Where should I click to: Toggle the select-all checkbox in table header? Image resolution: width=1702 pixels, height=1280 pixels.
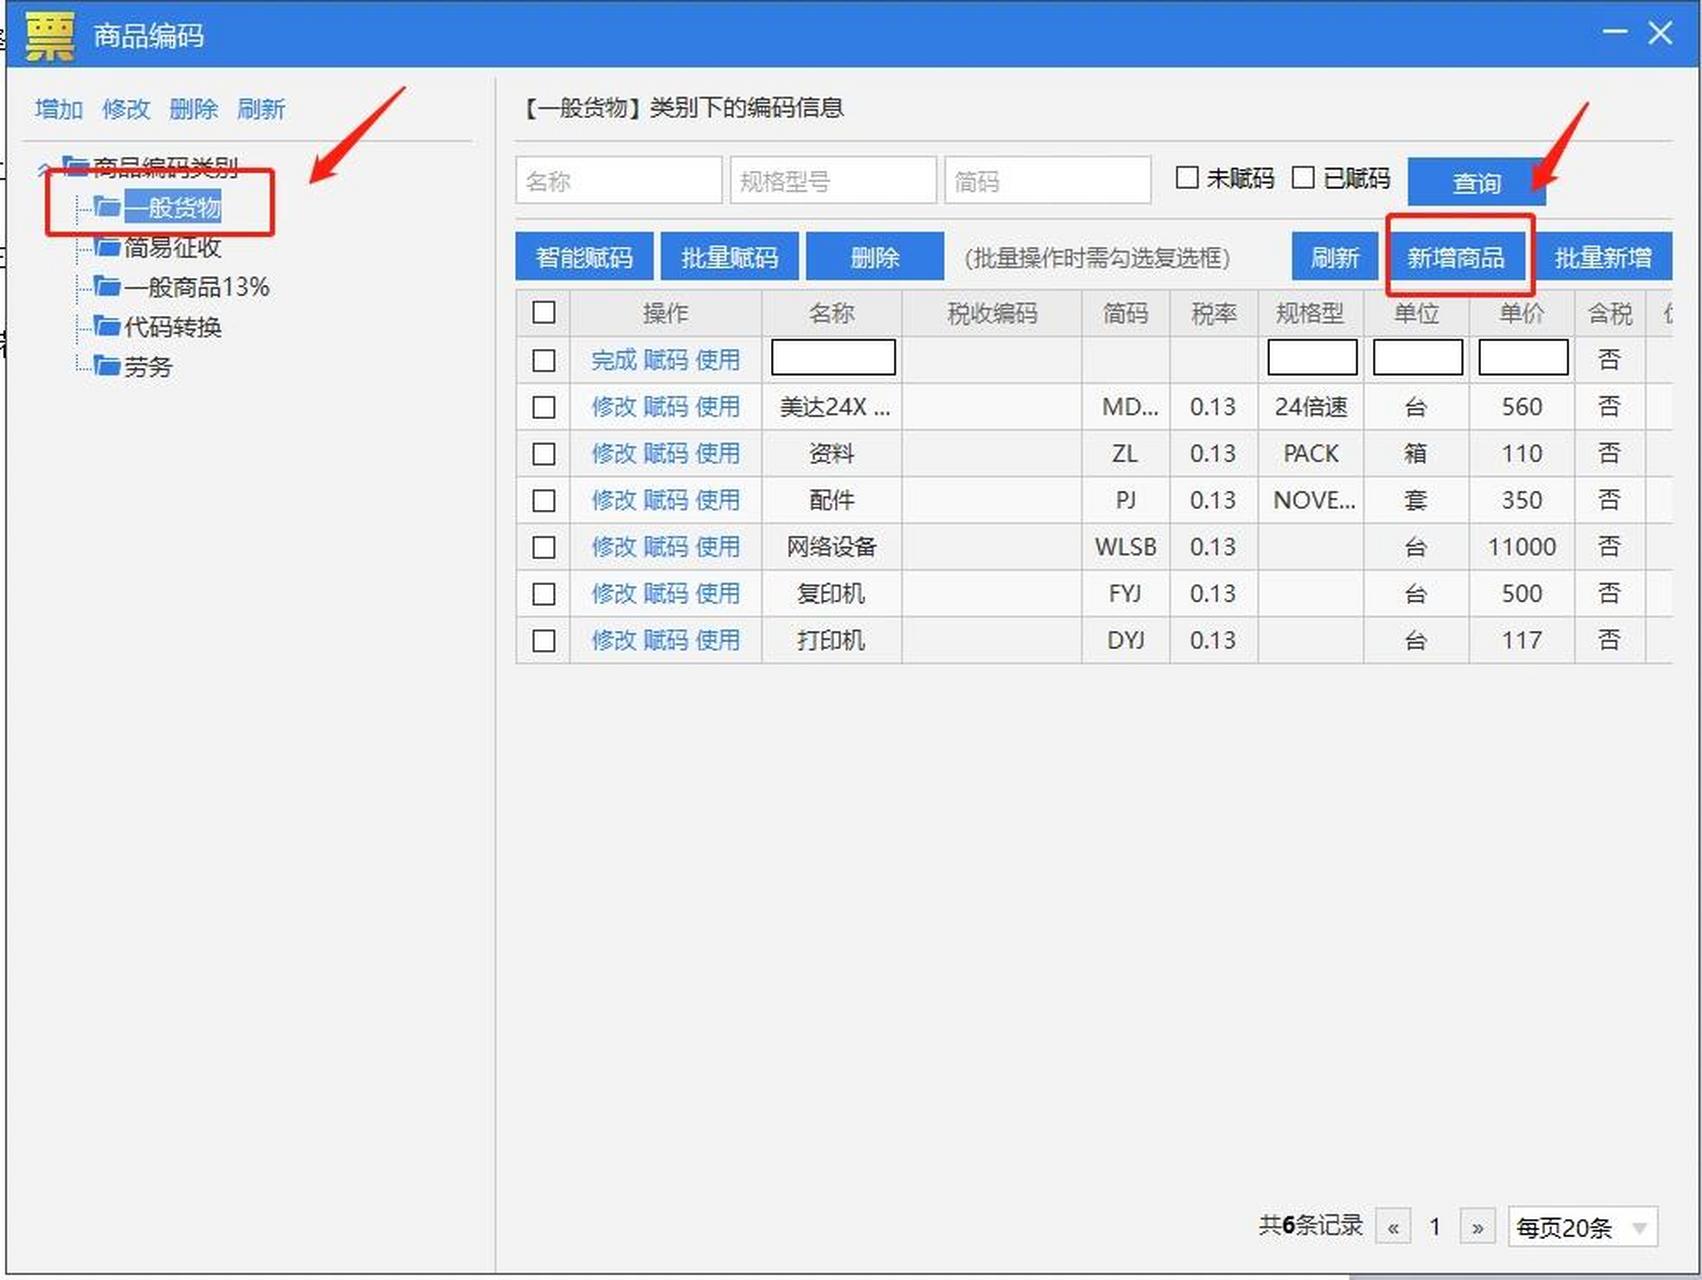point(544,312)
